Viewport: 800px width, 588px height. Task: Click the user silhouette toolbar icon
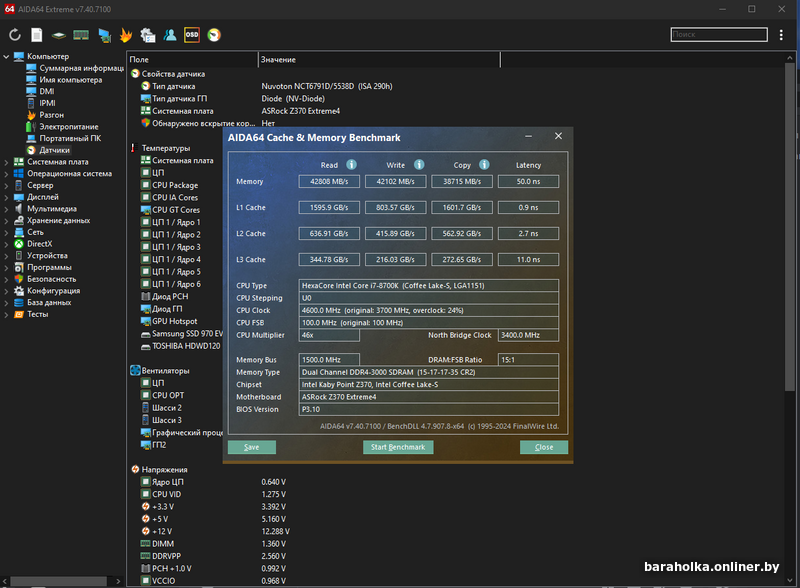(x=170, y=35)
